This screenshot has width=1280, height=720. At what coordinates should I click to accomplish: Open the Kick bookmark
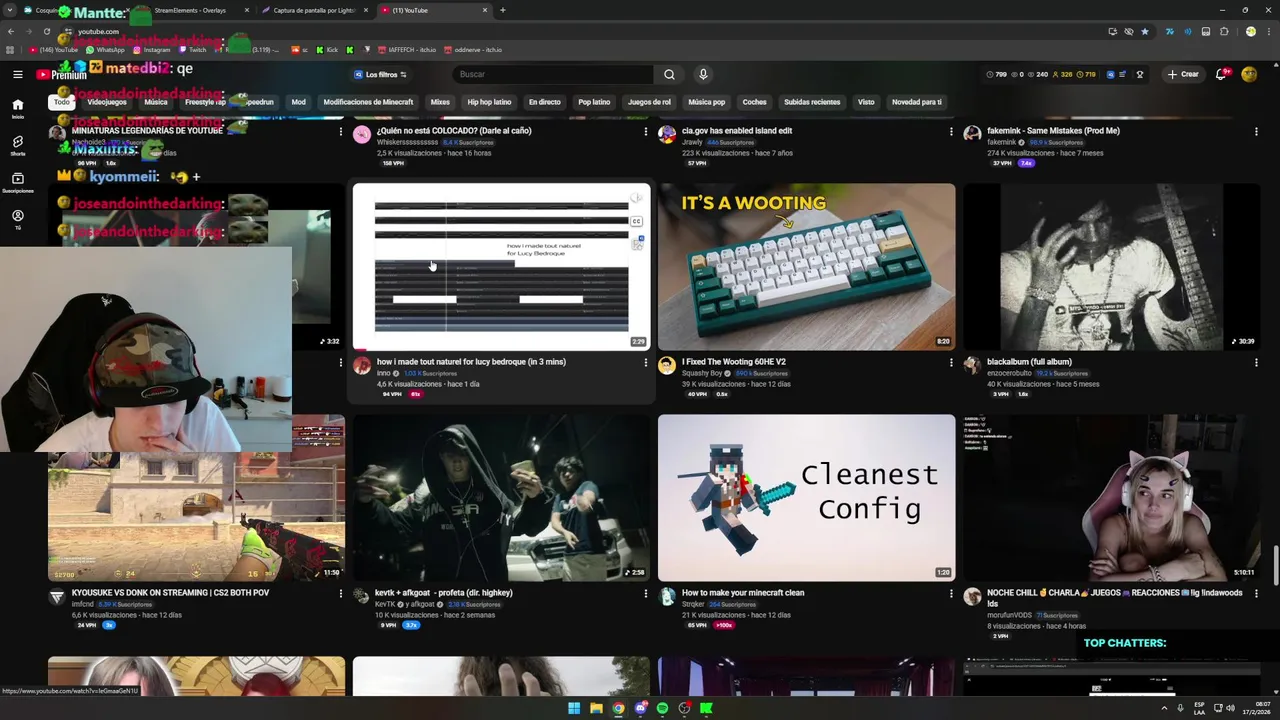[x=327, y=50]
